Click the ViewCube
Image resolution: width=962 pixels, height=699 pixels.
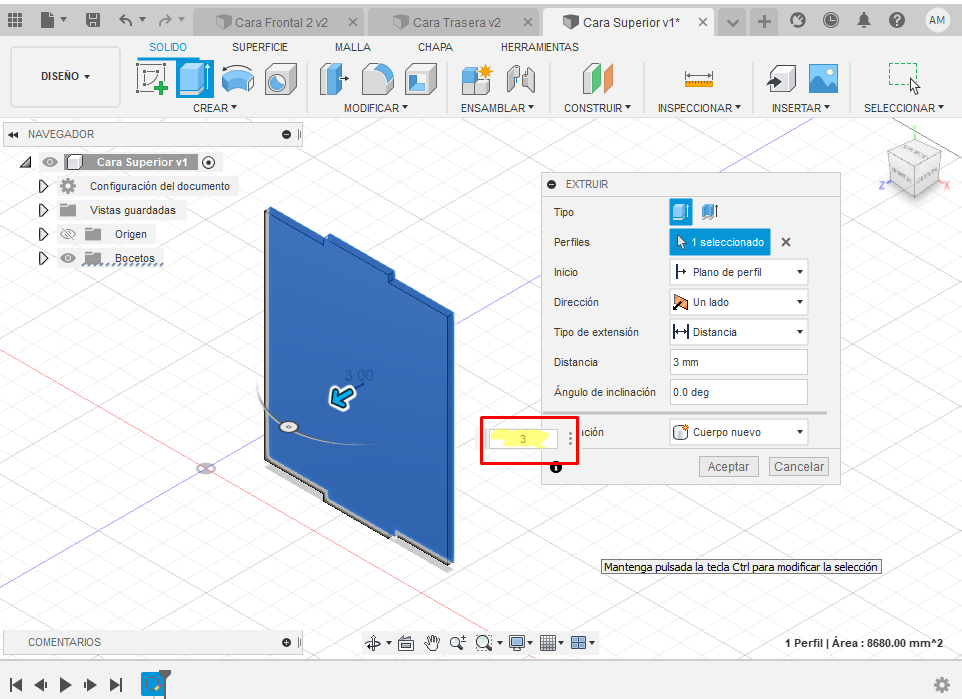pos(914,168)
